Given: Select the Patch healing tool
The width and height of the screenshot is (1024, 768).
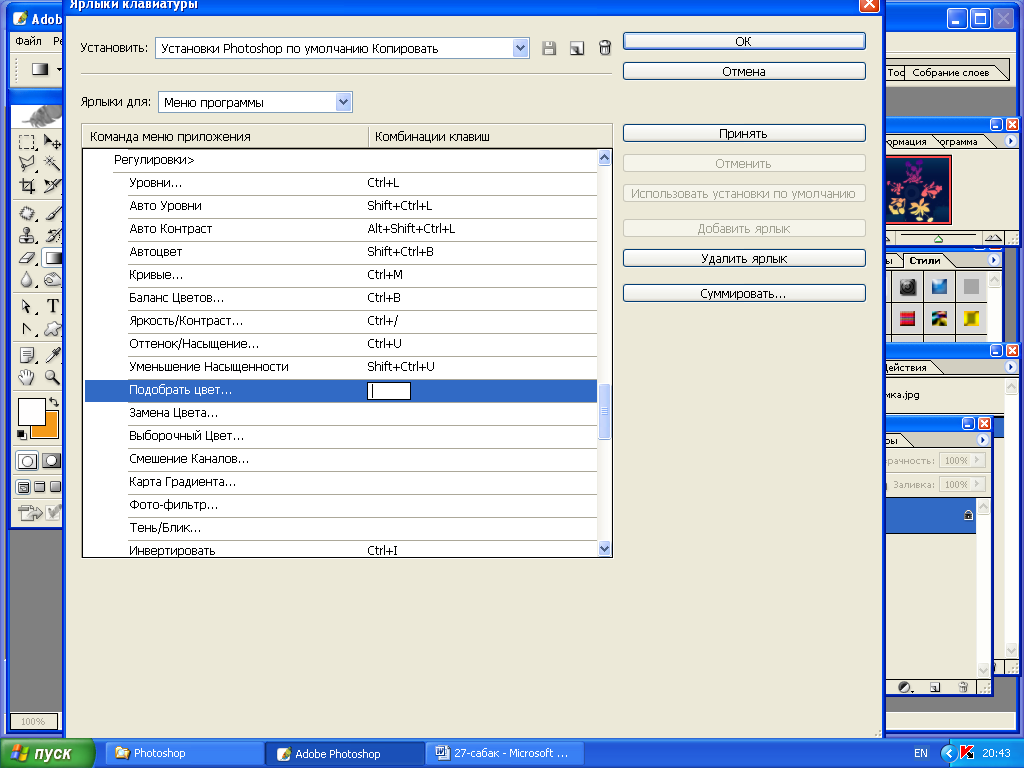Looking at the screenshot, I should tap(26, 214).
